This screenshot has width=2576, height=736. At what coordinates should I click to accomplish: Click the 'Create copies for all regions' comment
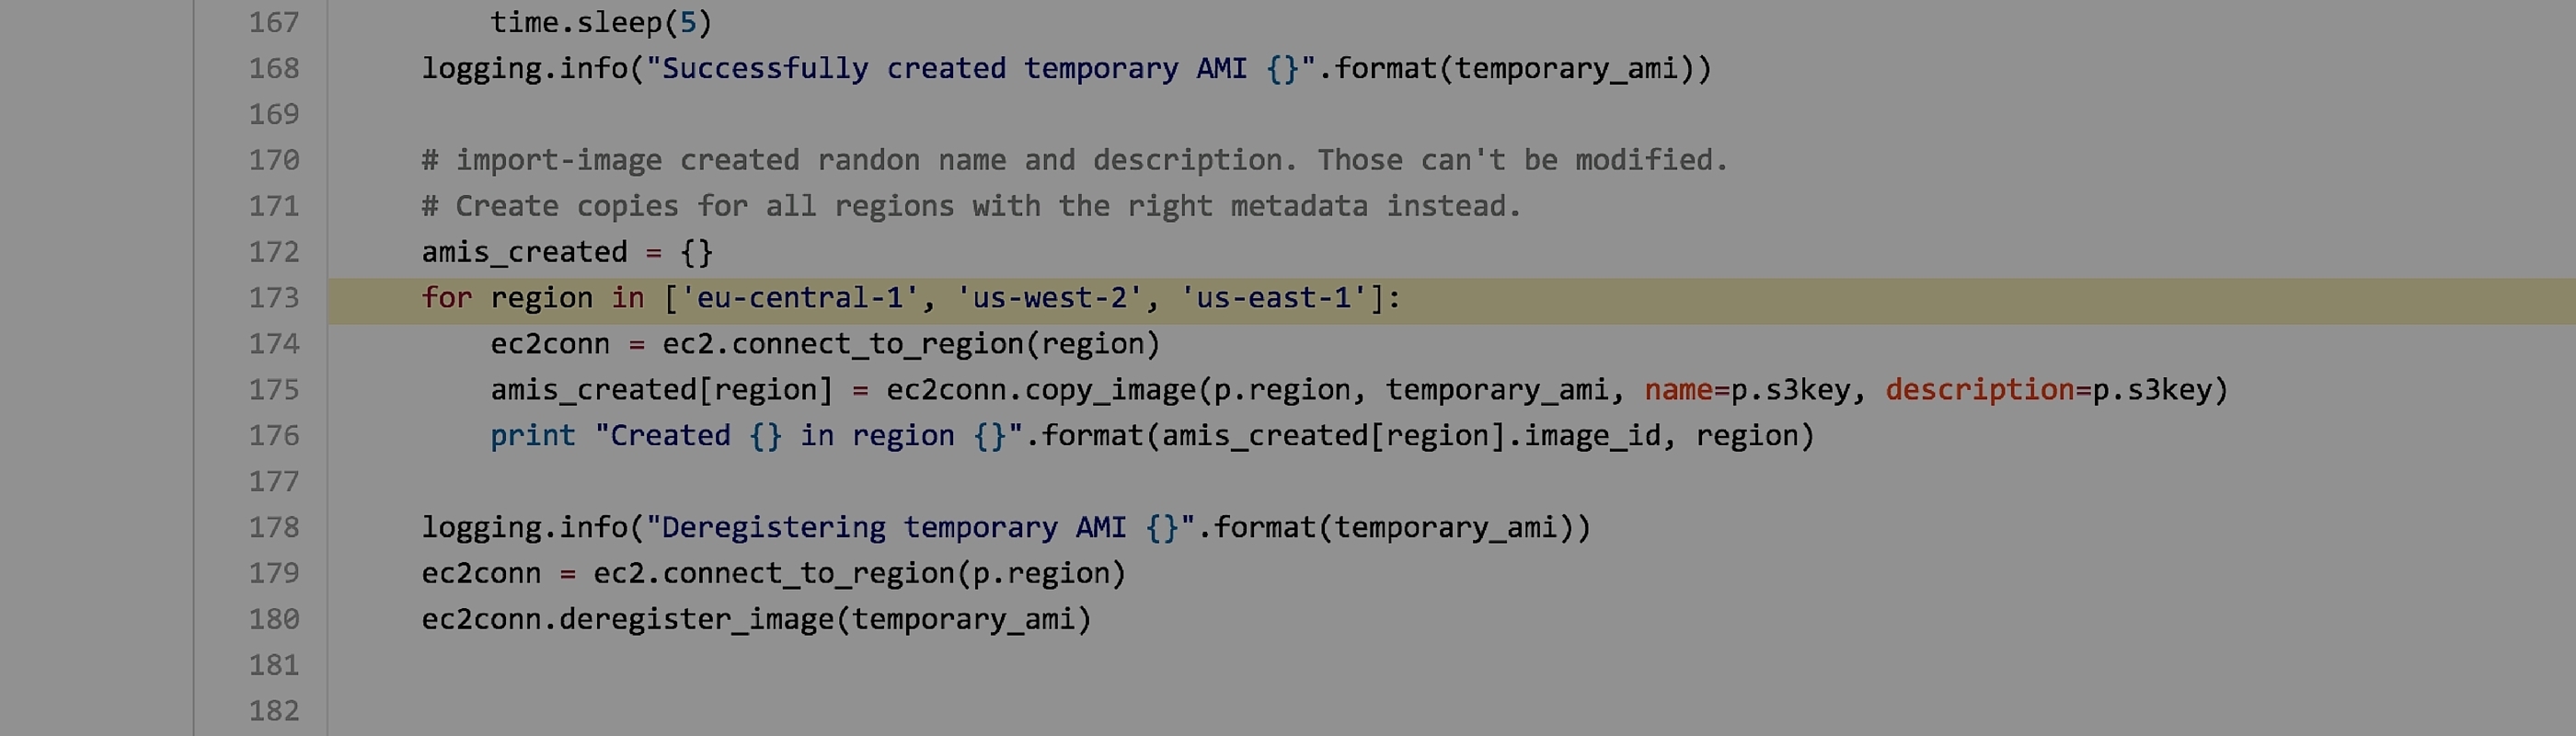click(971, 207)
